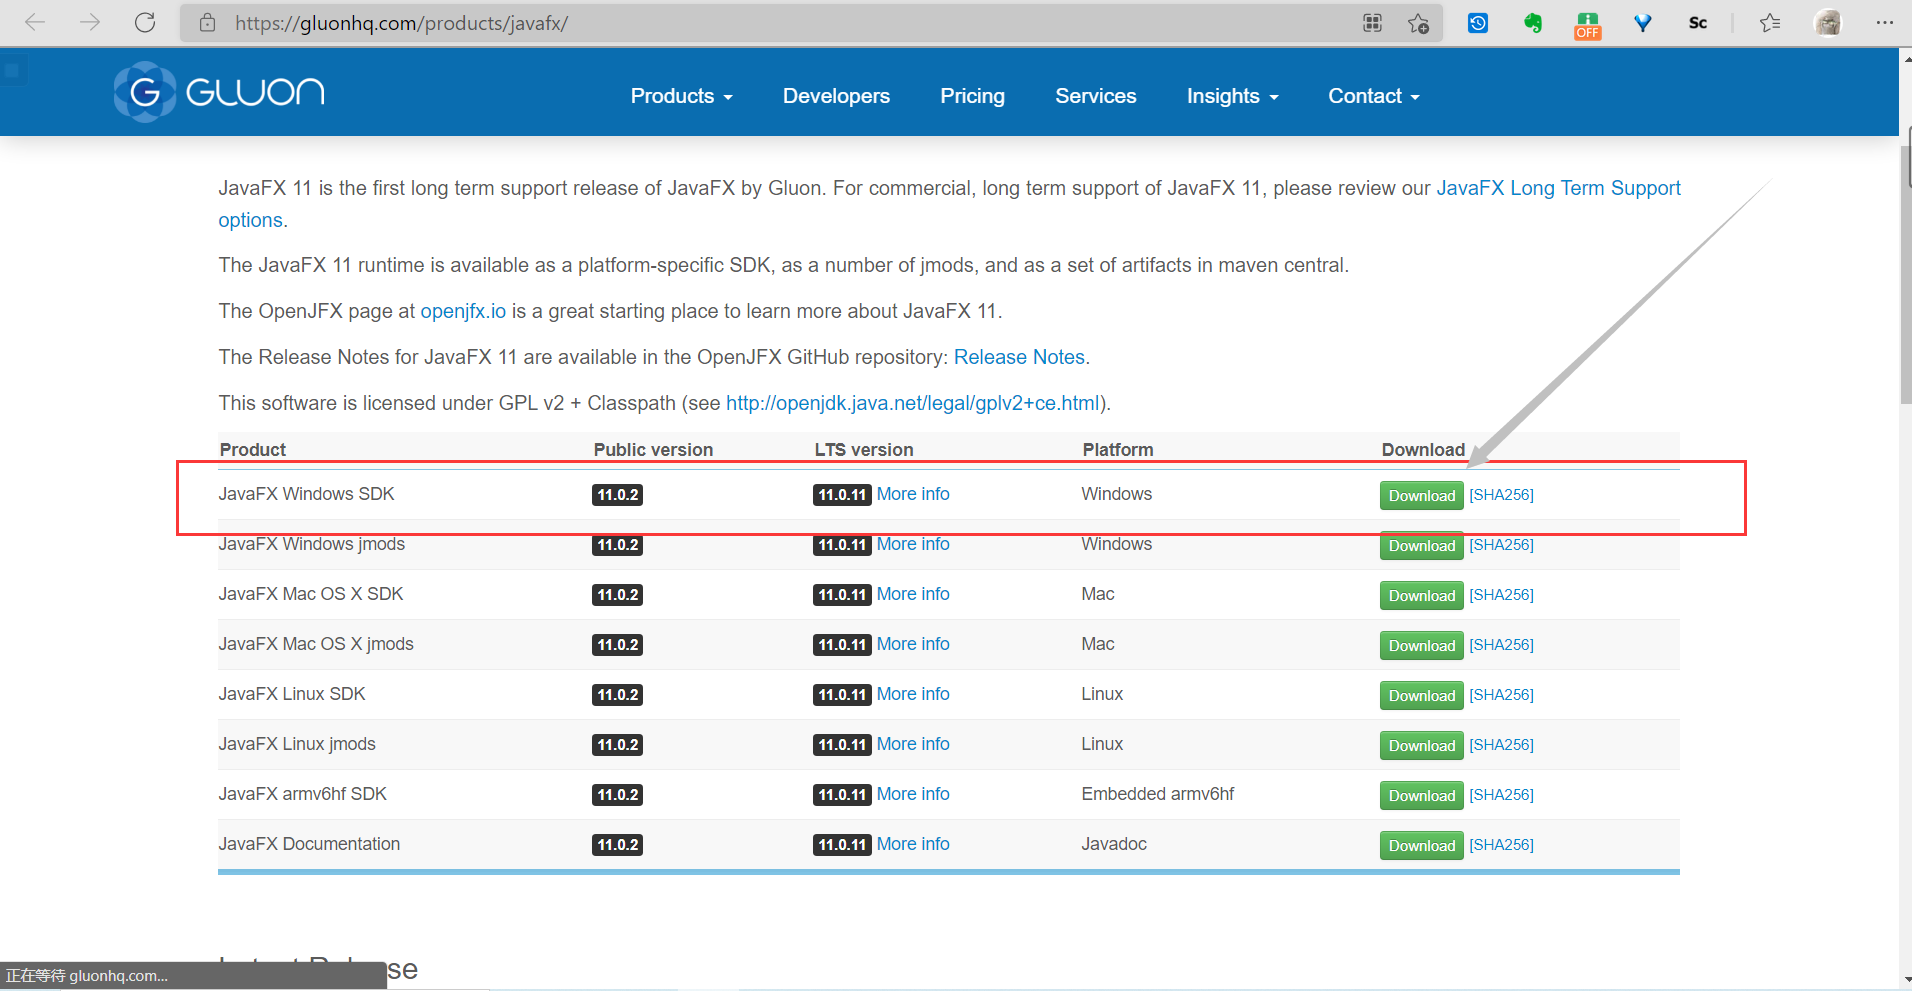Open the Services menu item
This screenshot has height=991, width=1912.
(1095, 95)
